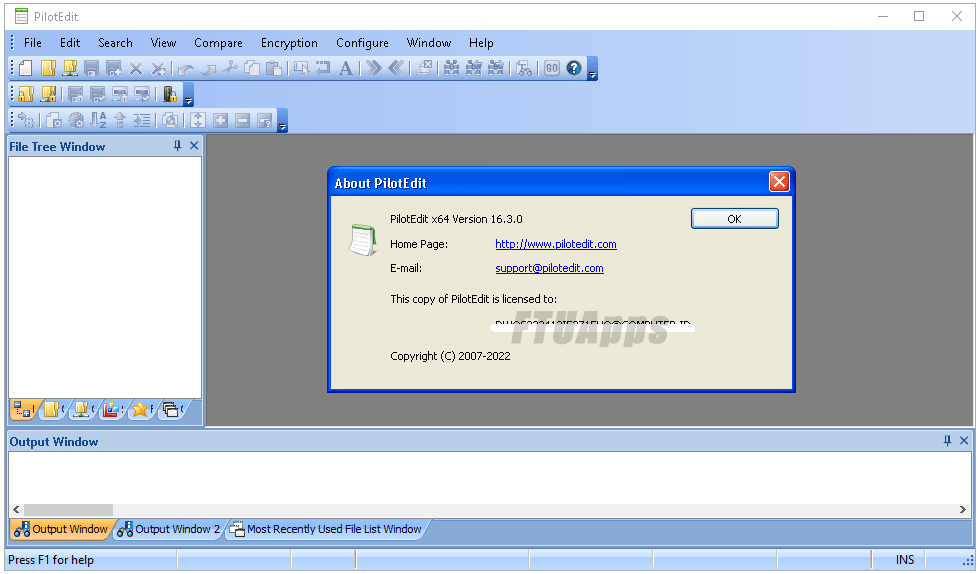
Task: Open the http://www.pilotedit.com link
Action: point(556,244)
